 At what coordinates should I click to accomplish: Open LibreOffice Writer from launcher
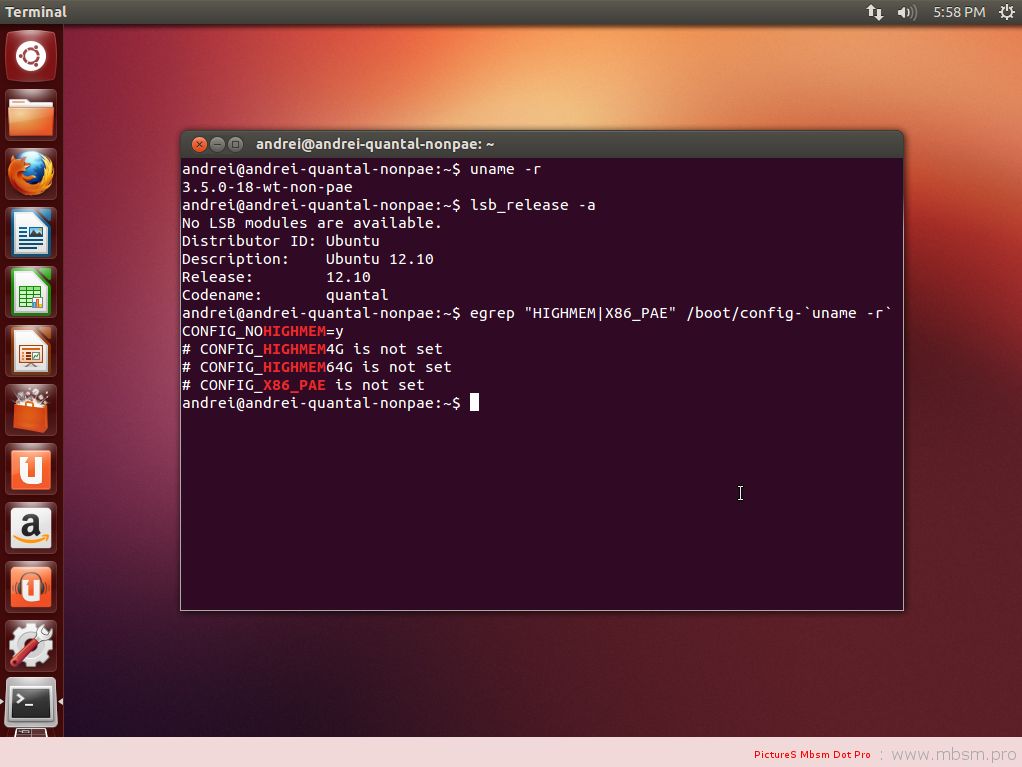[x=31, y=234]
